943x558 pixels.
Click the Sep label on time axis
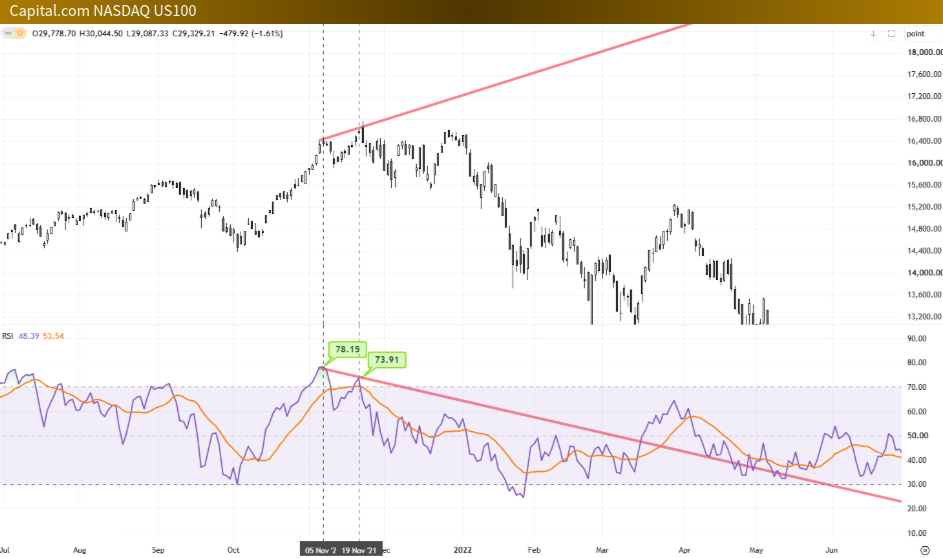pos(158,550)
